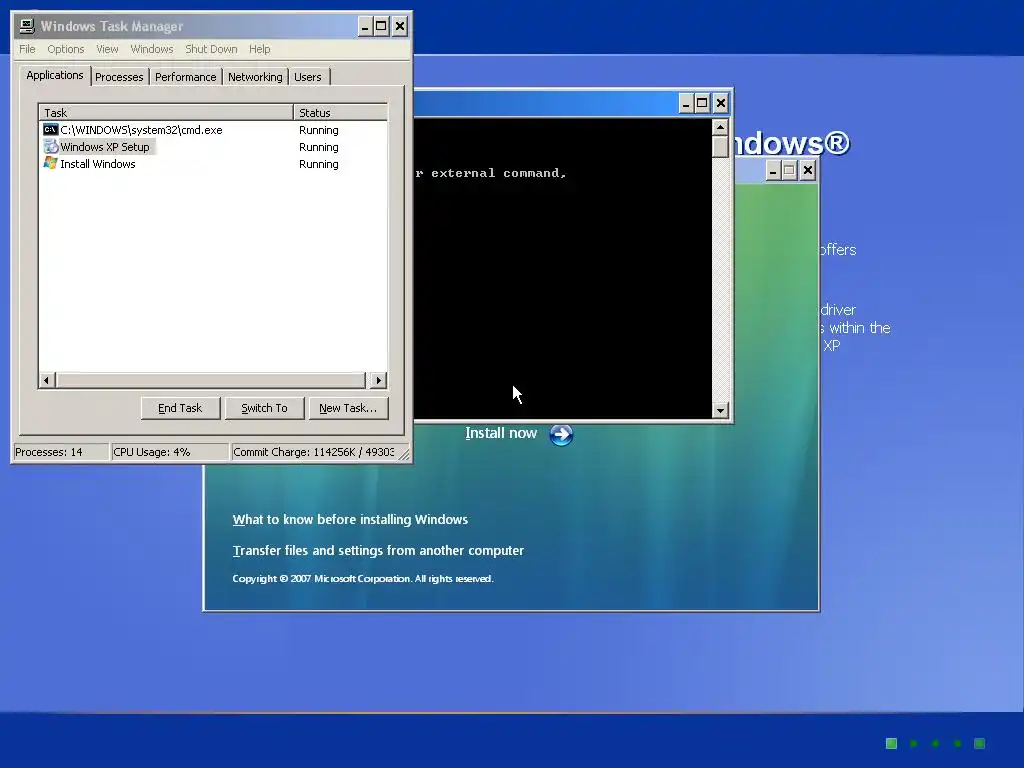Open the View menu

click(107, 49)
